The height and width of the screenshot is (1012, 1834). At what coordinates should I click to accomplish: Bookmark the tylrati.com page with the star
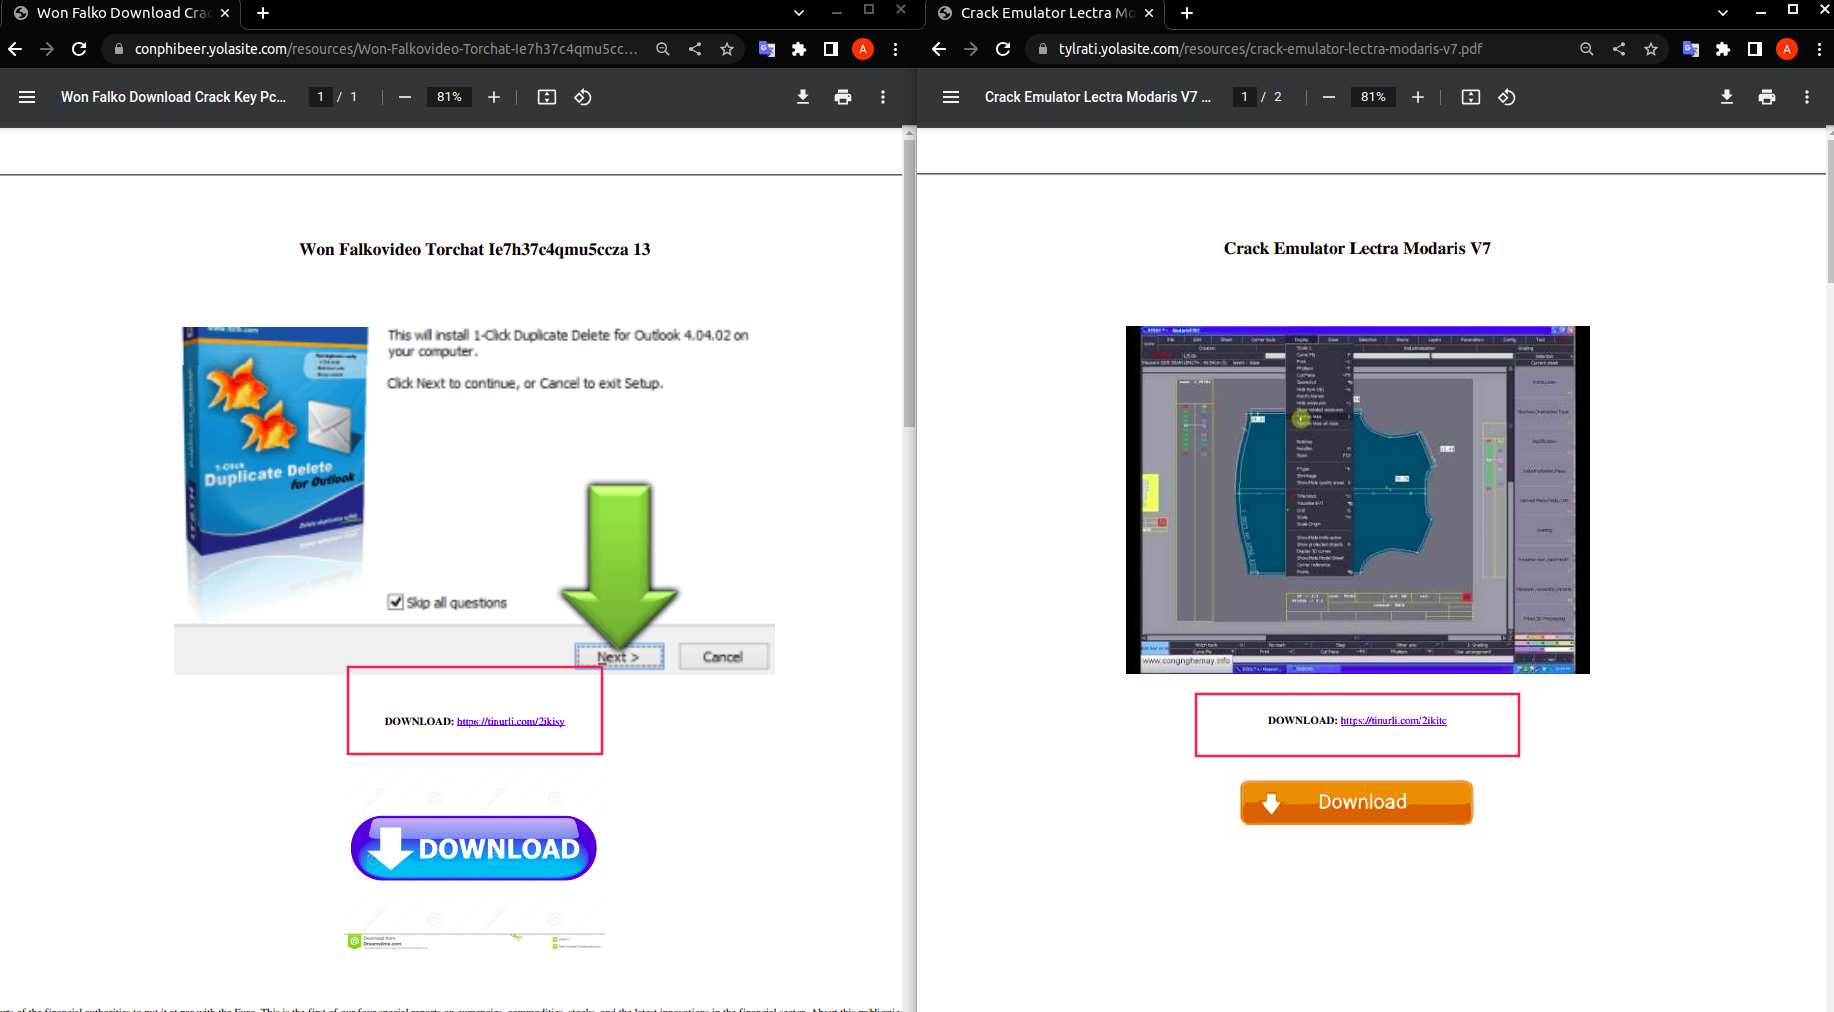pos(1652,49)
